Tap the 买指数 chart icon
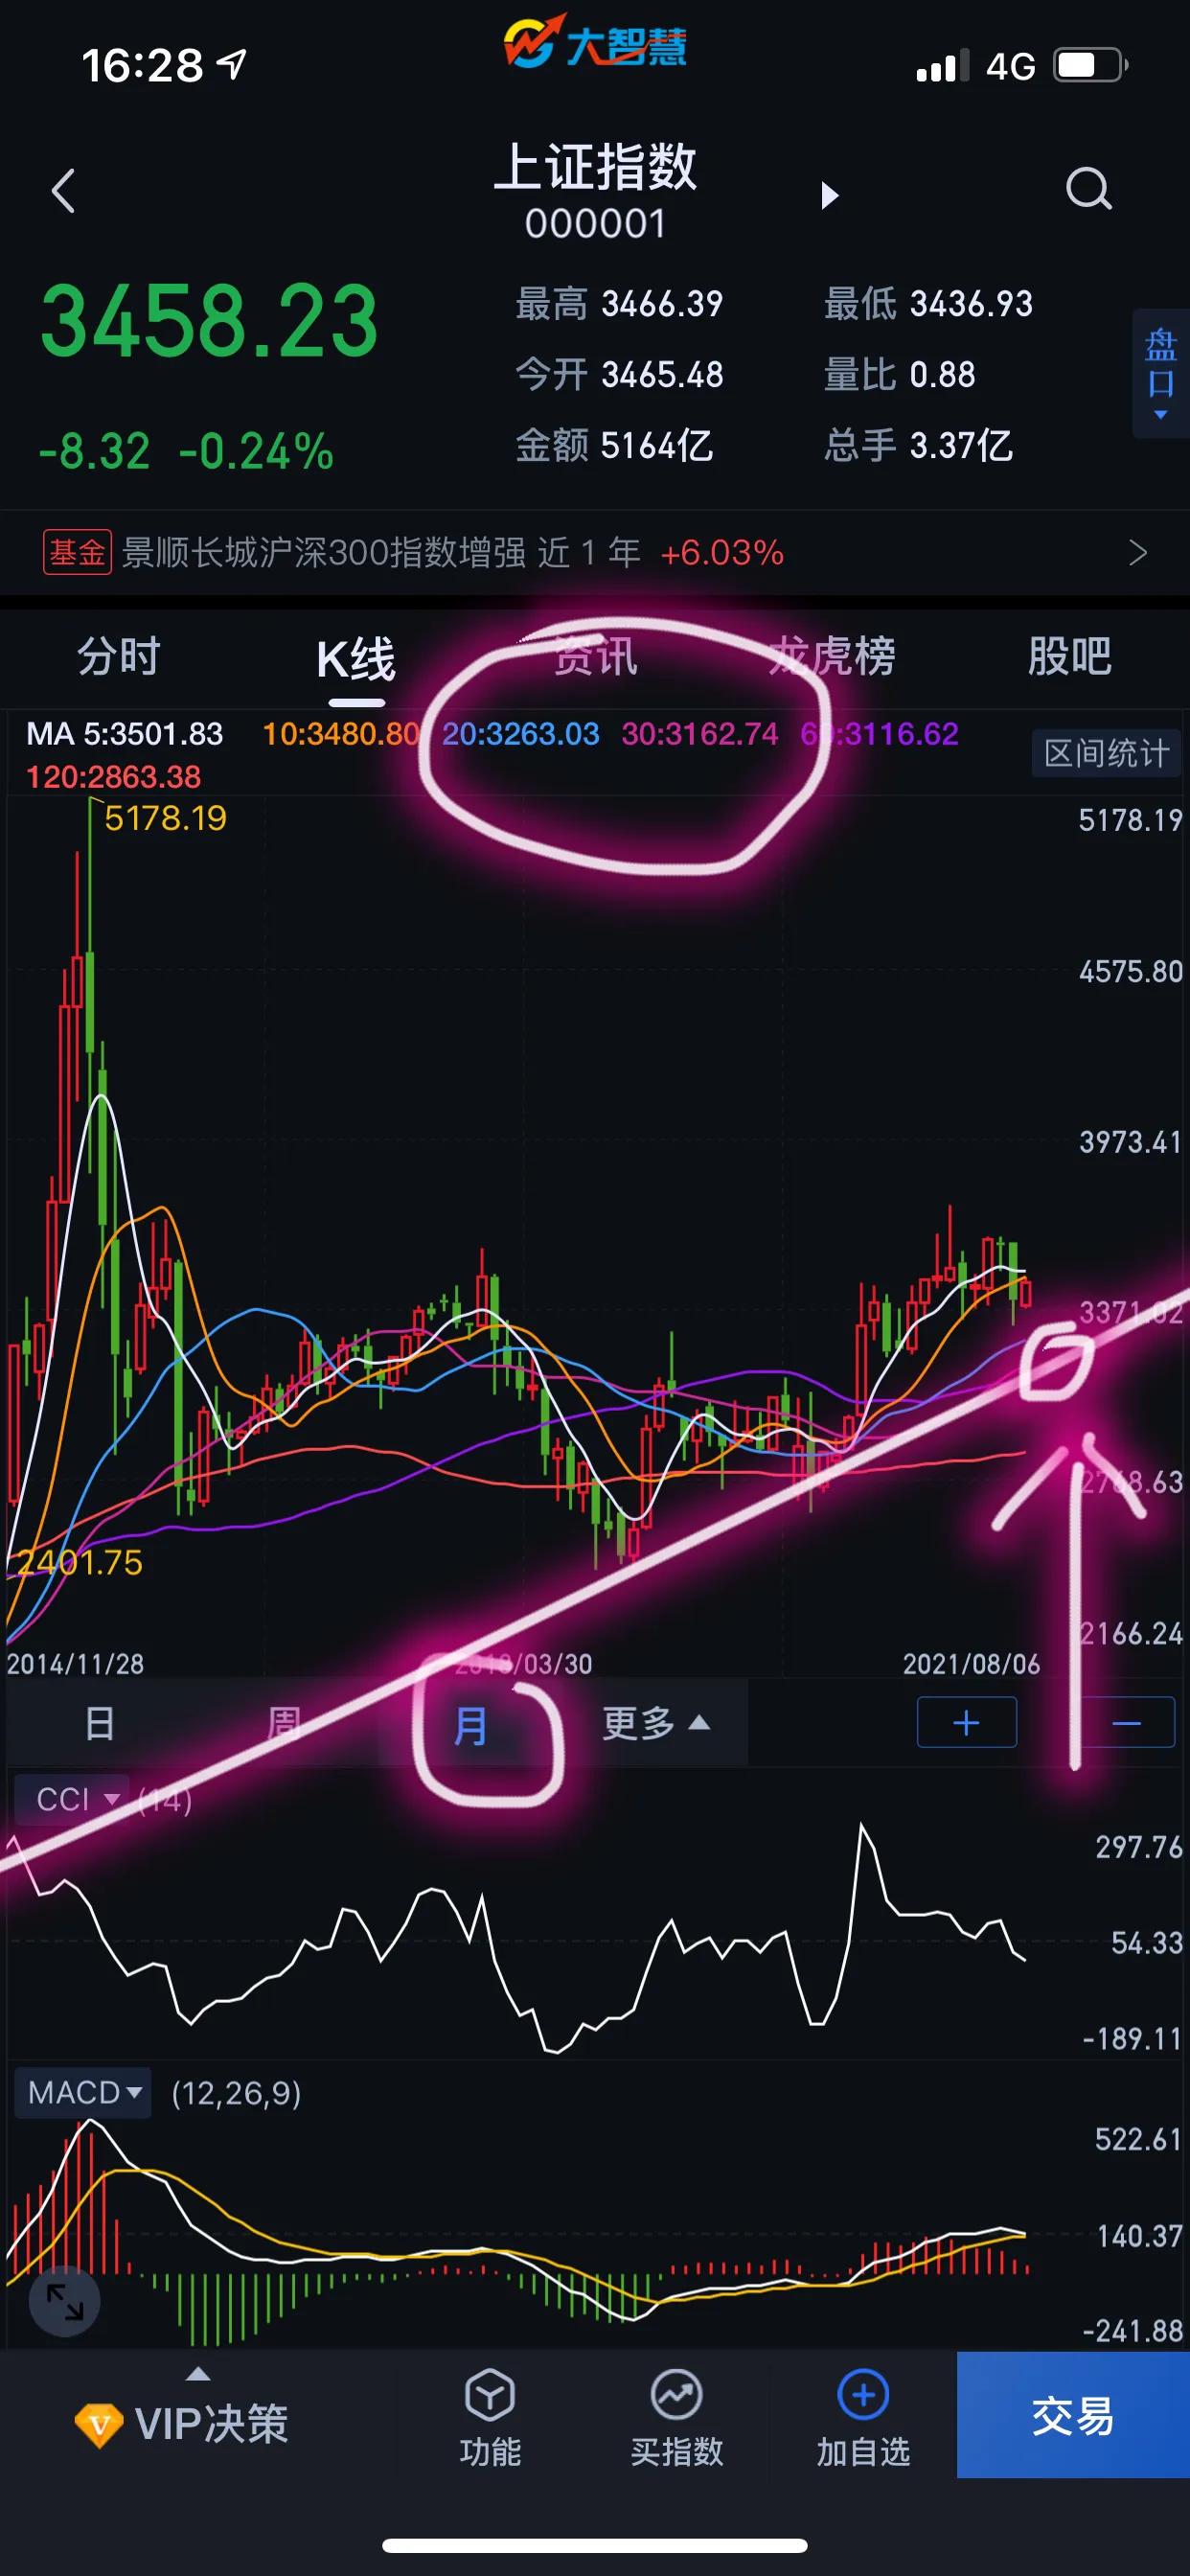 click(x=677, y=2395)
